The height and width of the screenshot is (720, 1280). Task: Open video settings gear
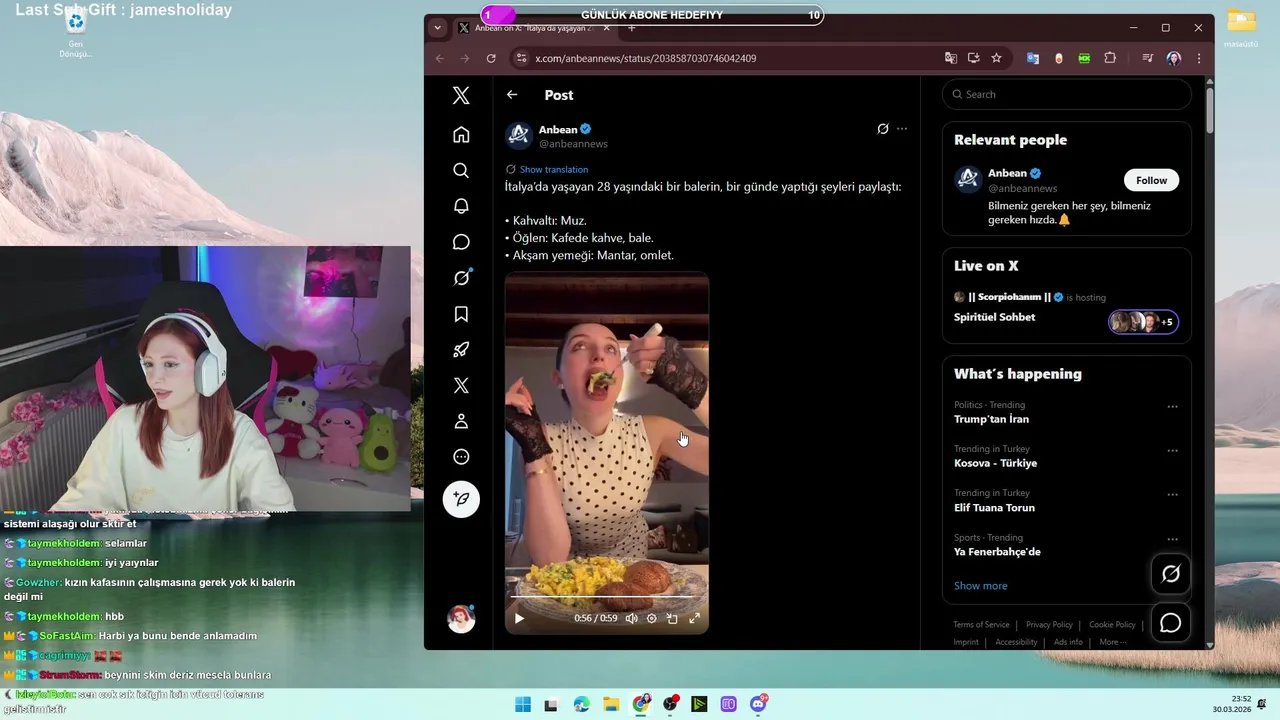(652, 618)
